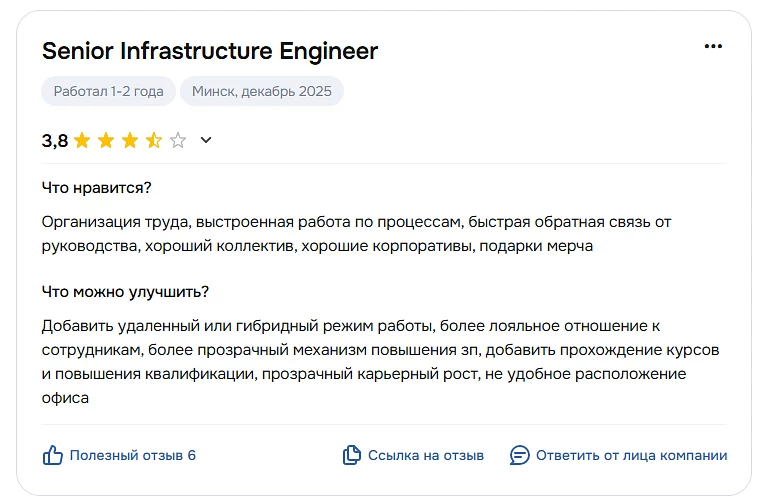Copy link using Ссылка на отзыв

pos(426,456)
